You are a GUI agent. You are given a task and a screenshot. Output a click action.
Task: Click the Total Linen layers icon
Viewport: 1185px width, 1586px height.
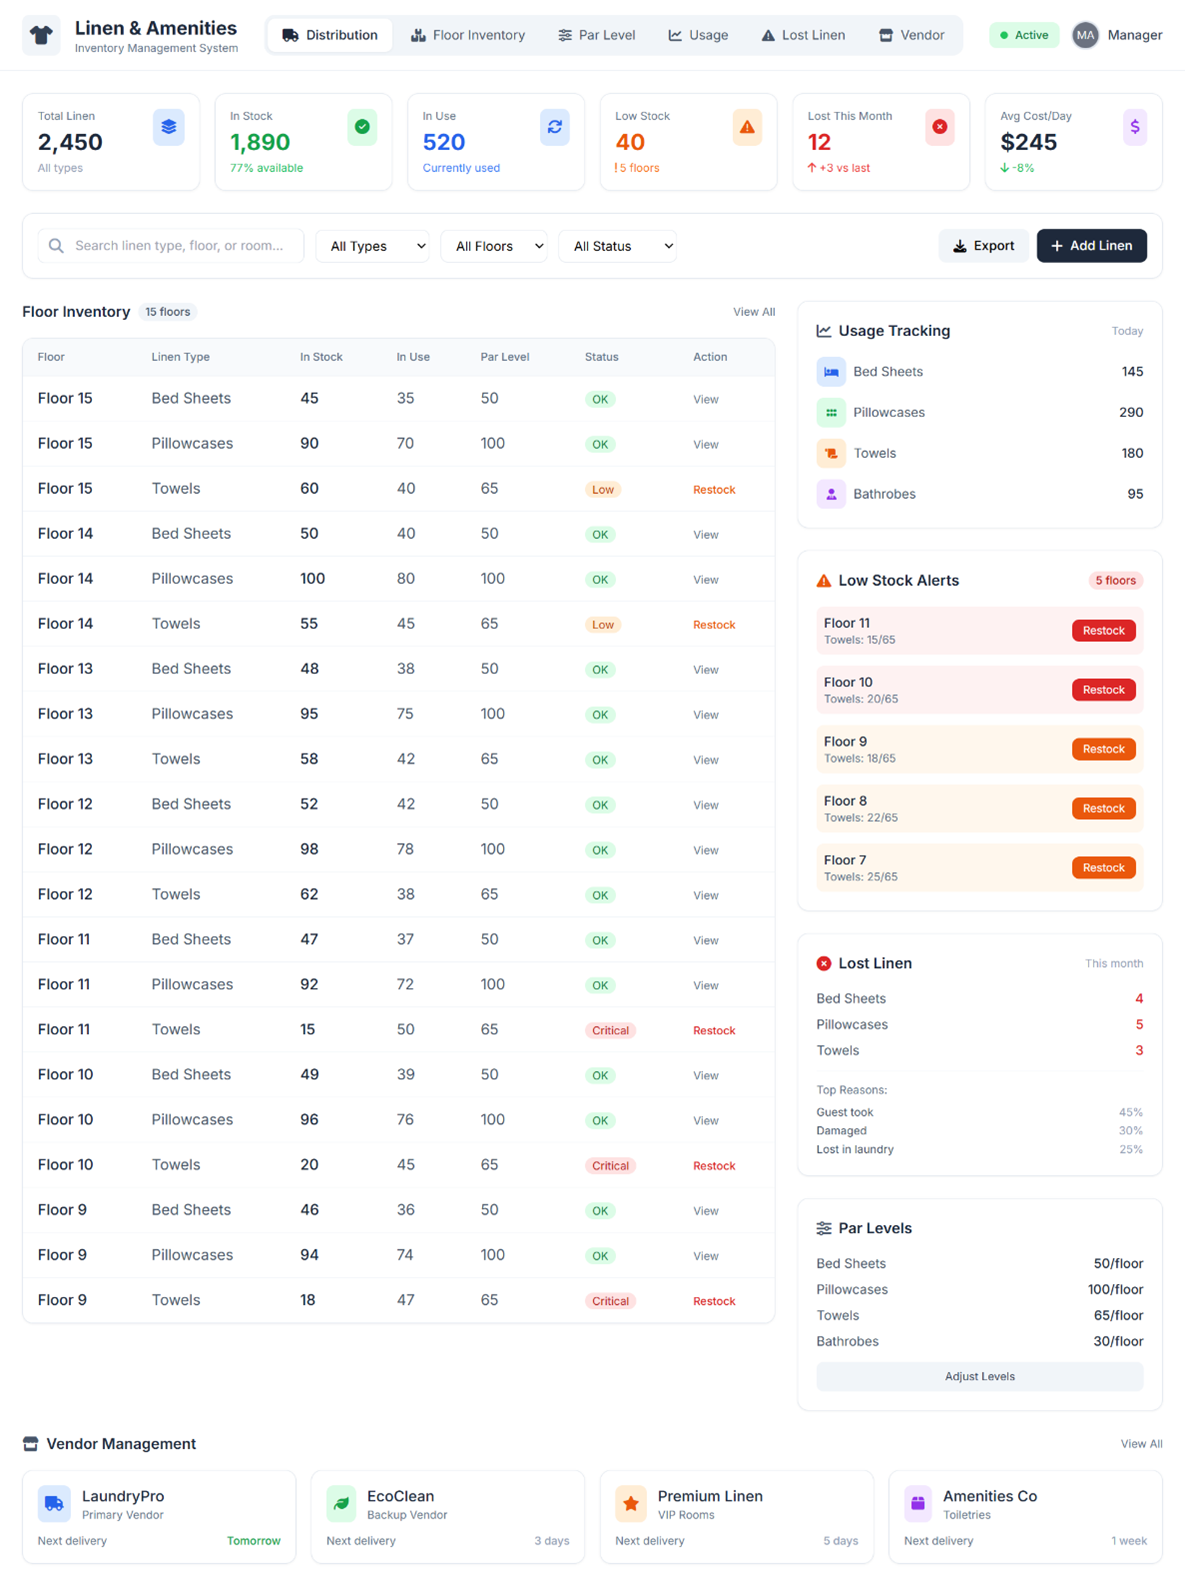[x=168, y=127]
